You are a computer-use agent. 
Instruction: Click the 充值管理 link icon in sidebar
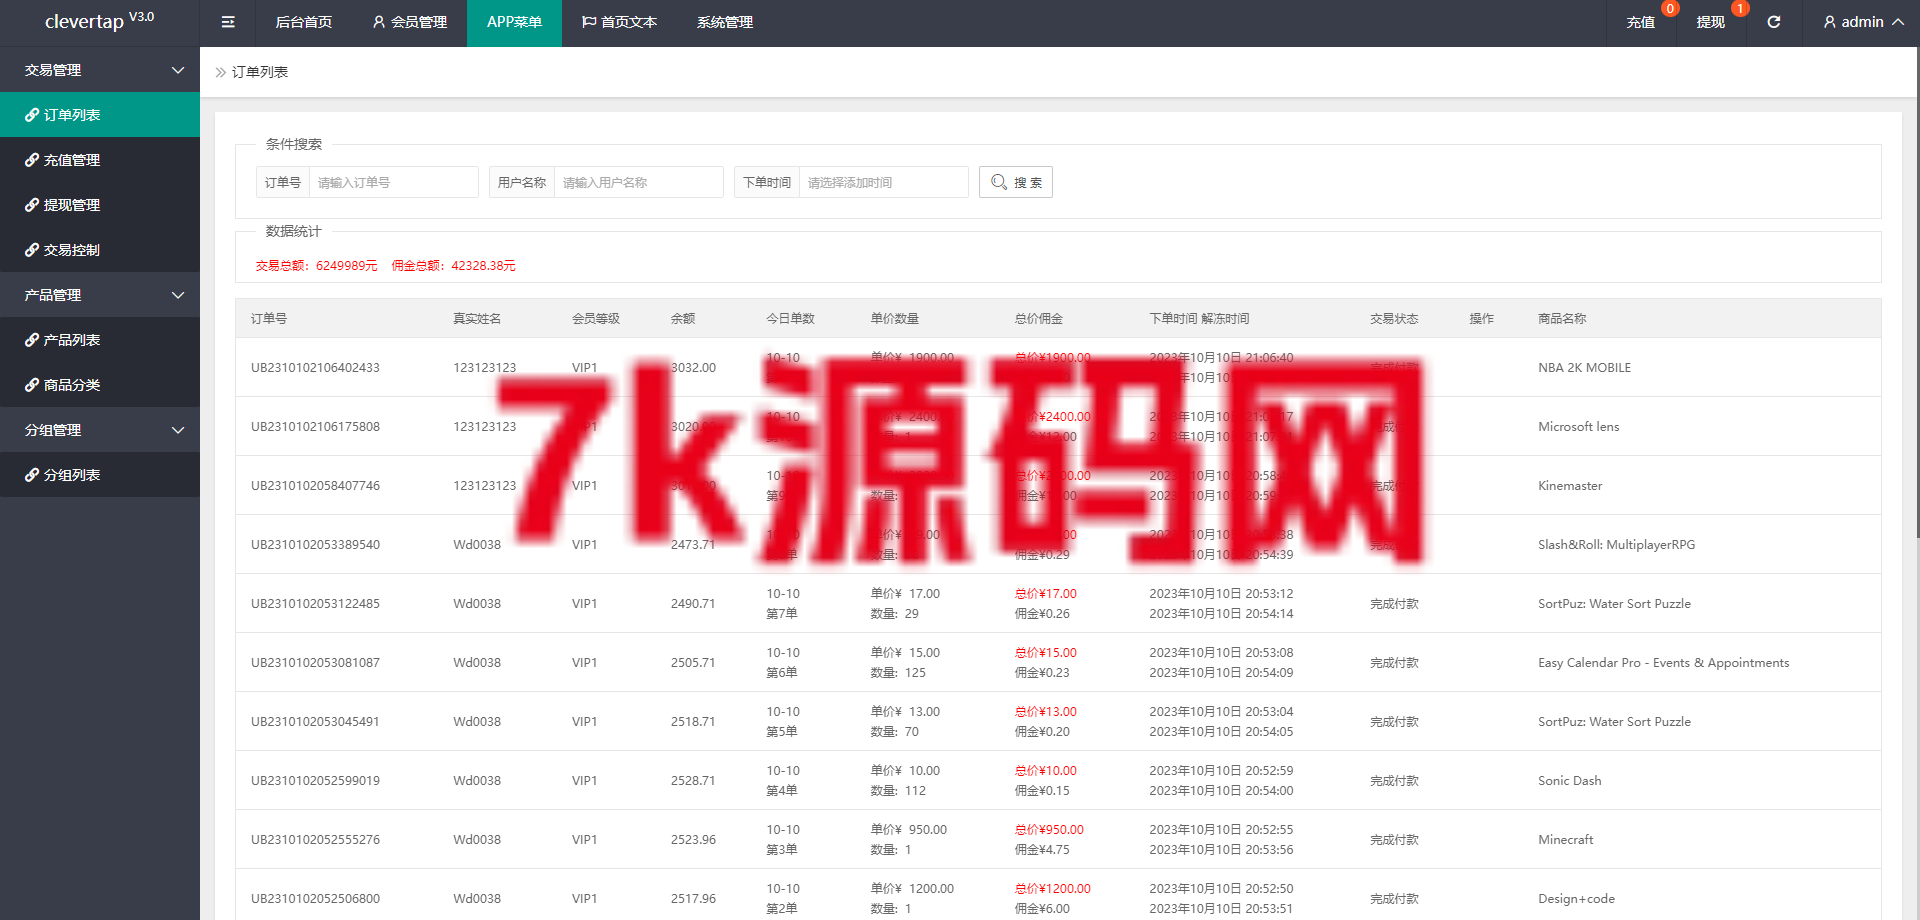pos(32,160)
